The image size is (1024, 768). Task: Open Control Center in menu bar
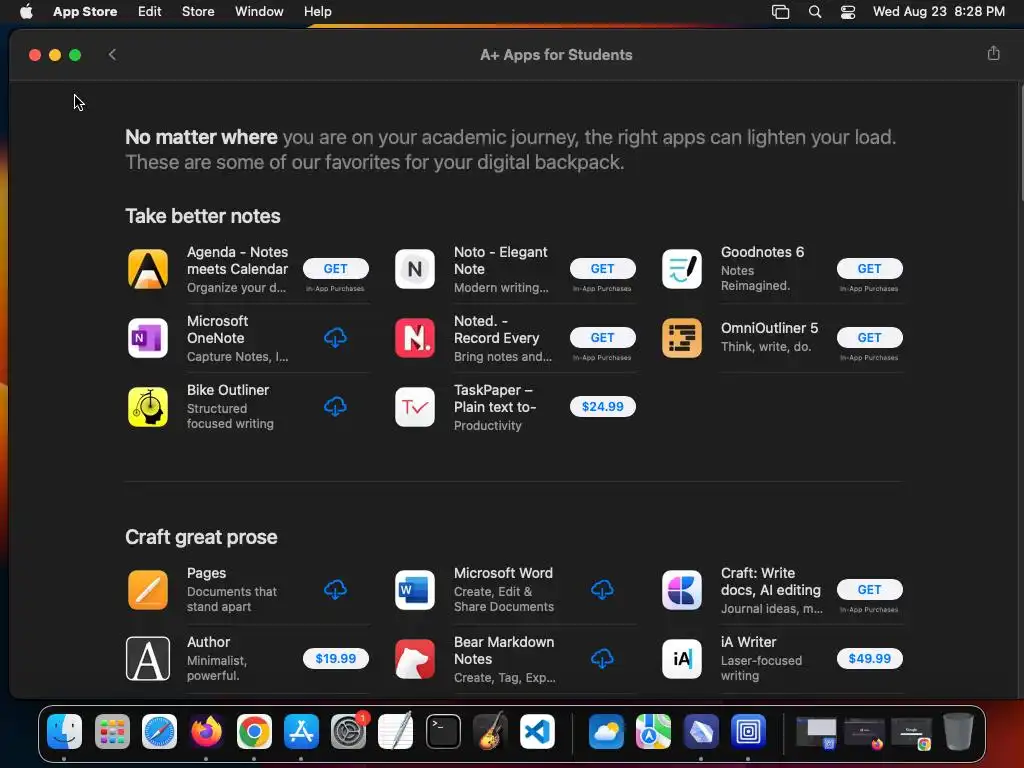click(848, 12)
